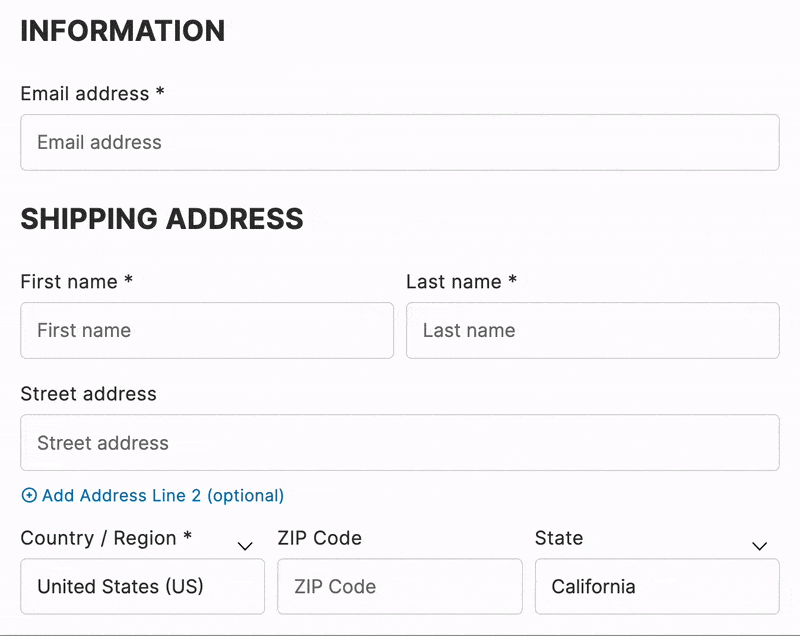
Task: Click into the First name text box
Action: tap(207, 331)
